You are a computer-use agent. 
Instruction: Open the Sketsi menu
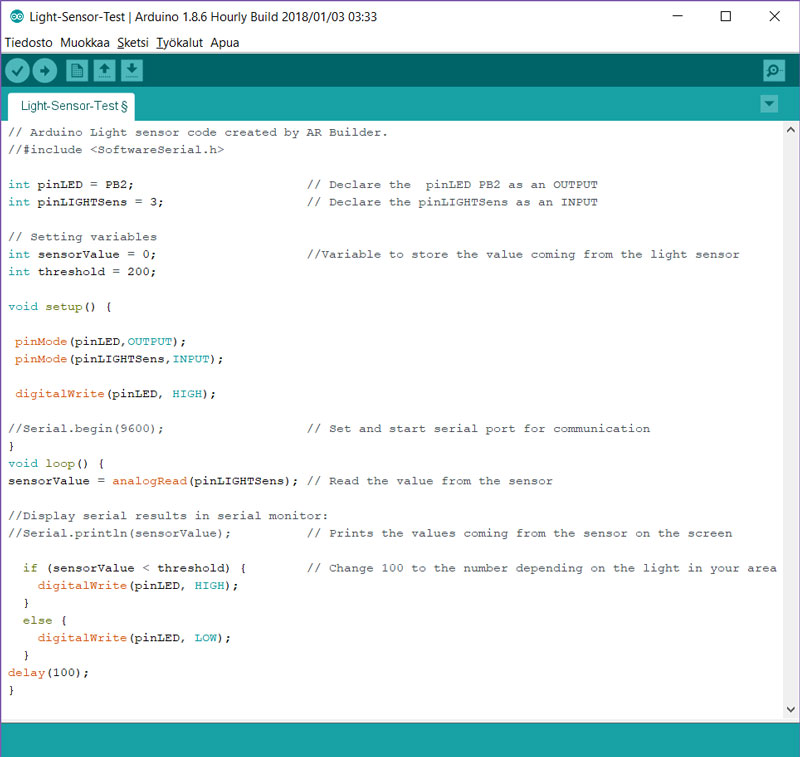tap(133, 42)
